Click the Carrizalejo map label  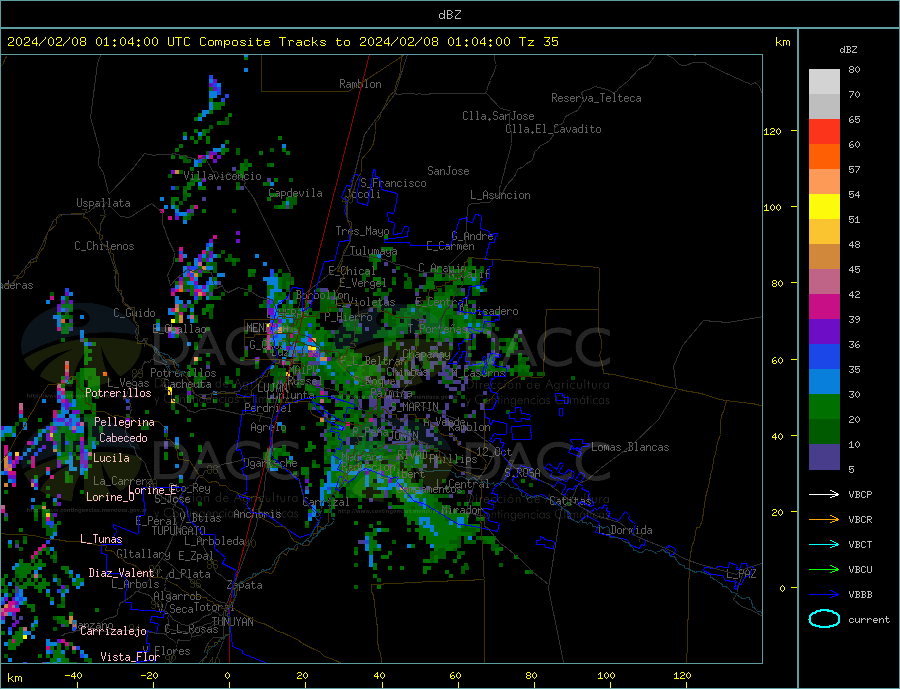(113, 632)
